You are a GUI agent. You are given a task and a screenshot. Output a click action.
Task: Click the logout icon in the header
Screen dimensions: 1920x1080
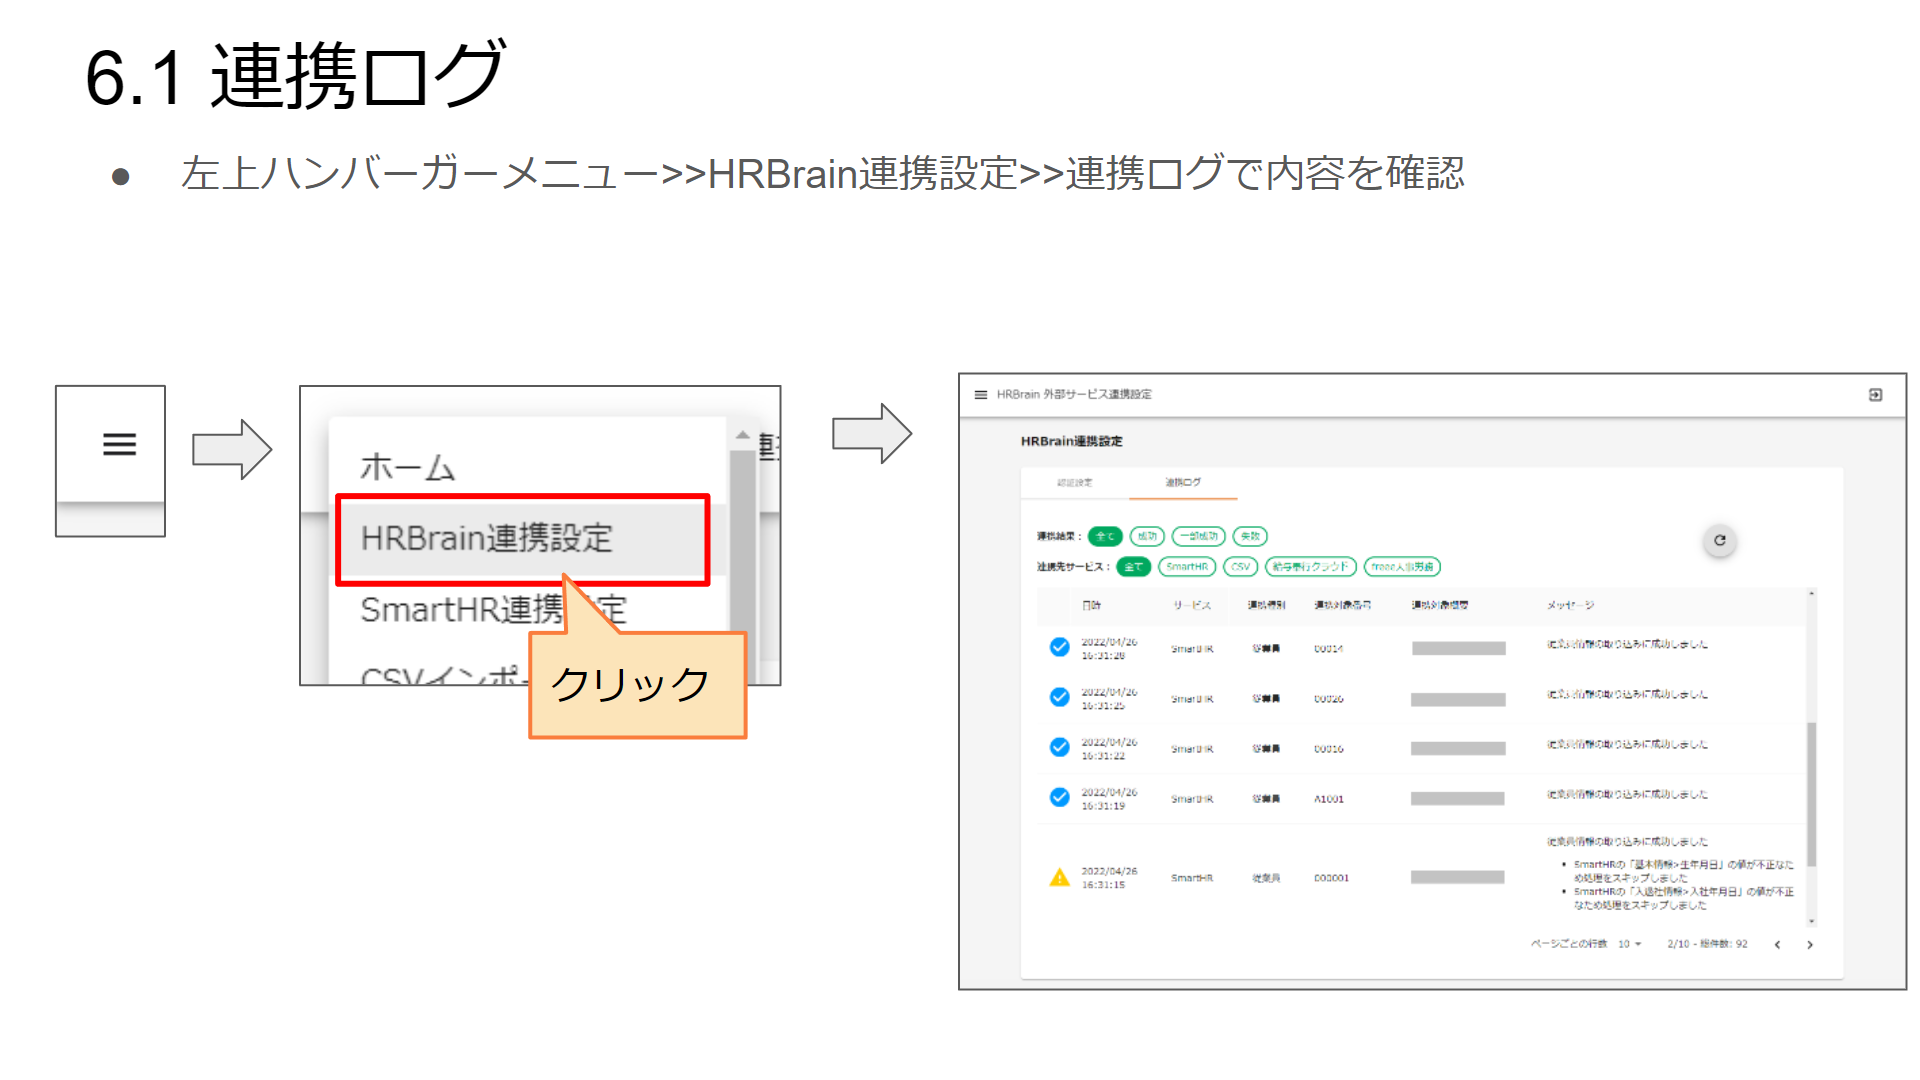pos(1875,395)
